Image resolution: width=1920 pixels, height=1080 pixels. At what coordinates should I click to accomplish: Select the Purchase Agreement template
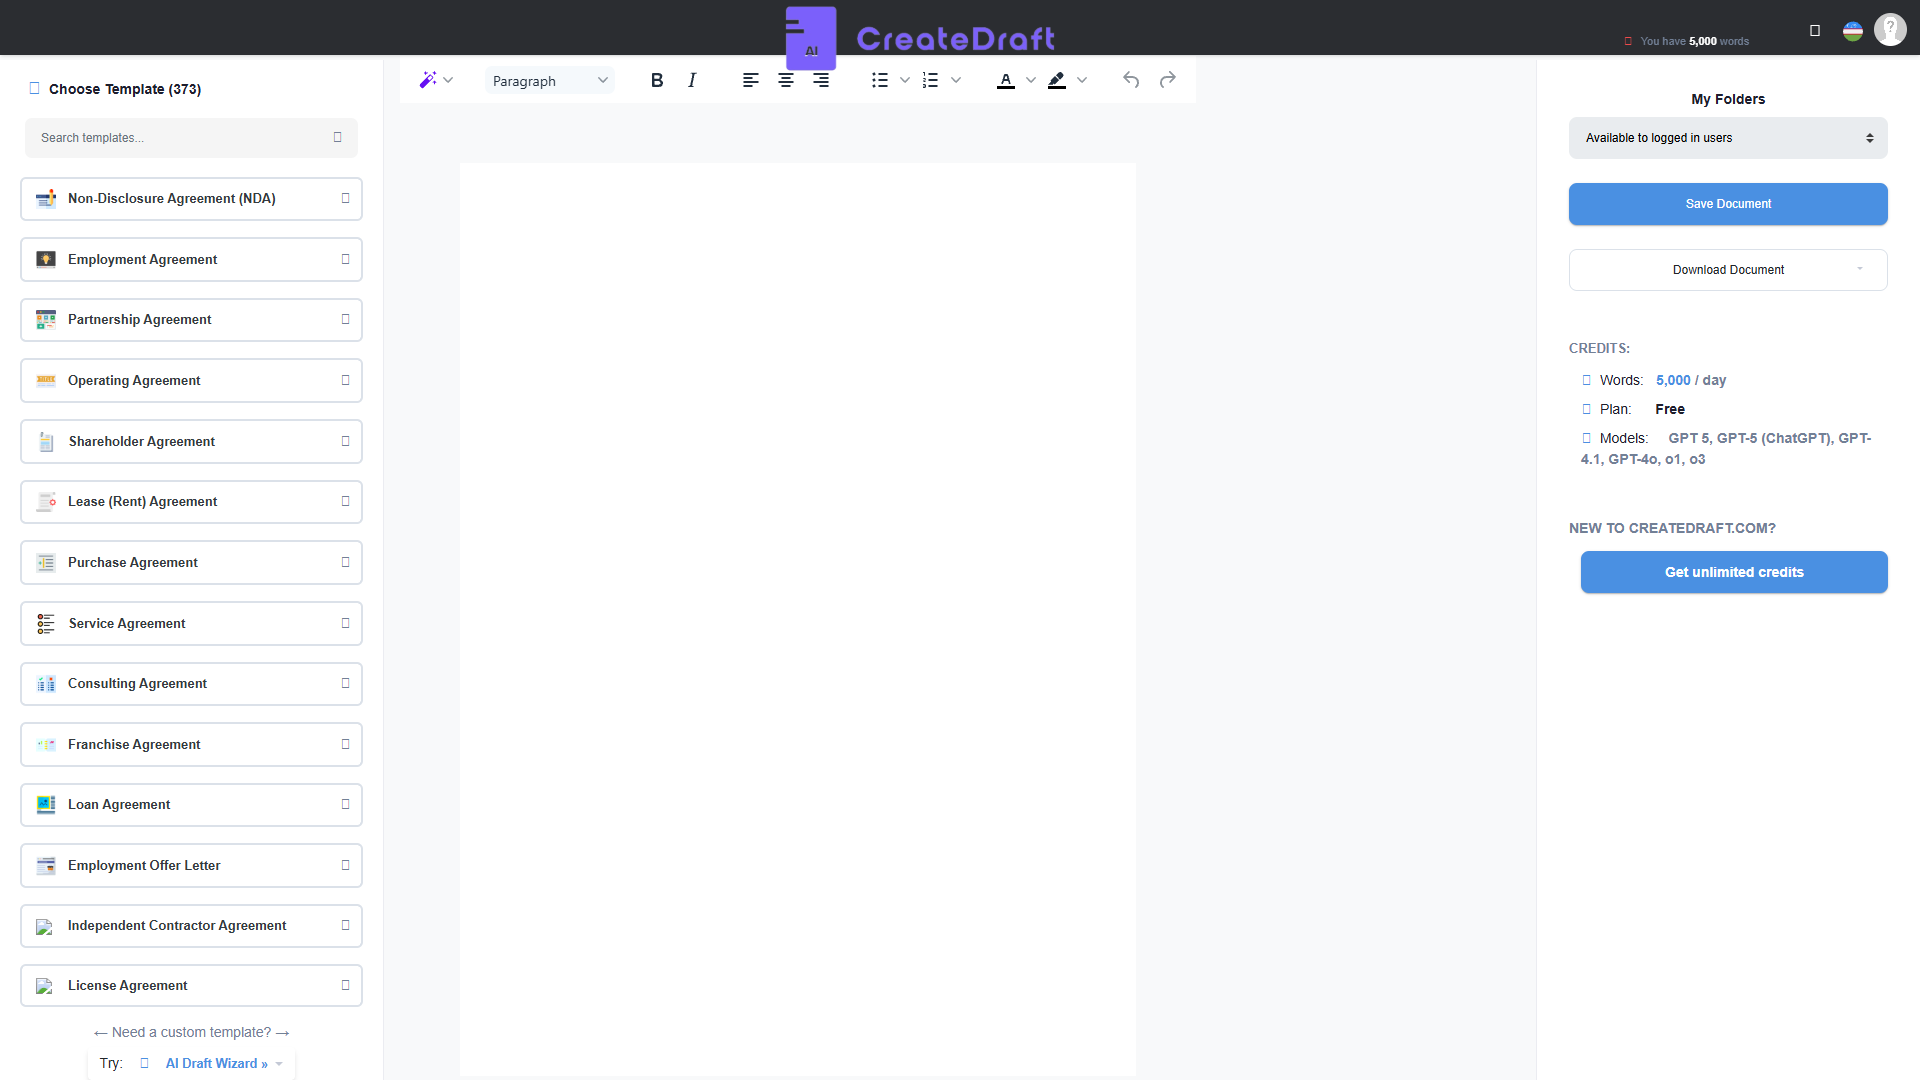(x=191, y=563)
